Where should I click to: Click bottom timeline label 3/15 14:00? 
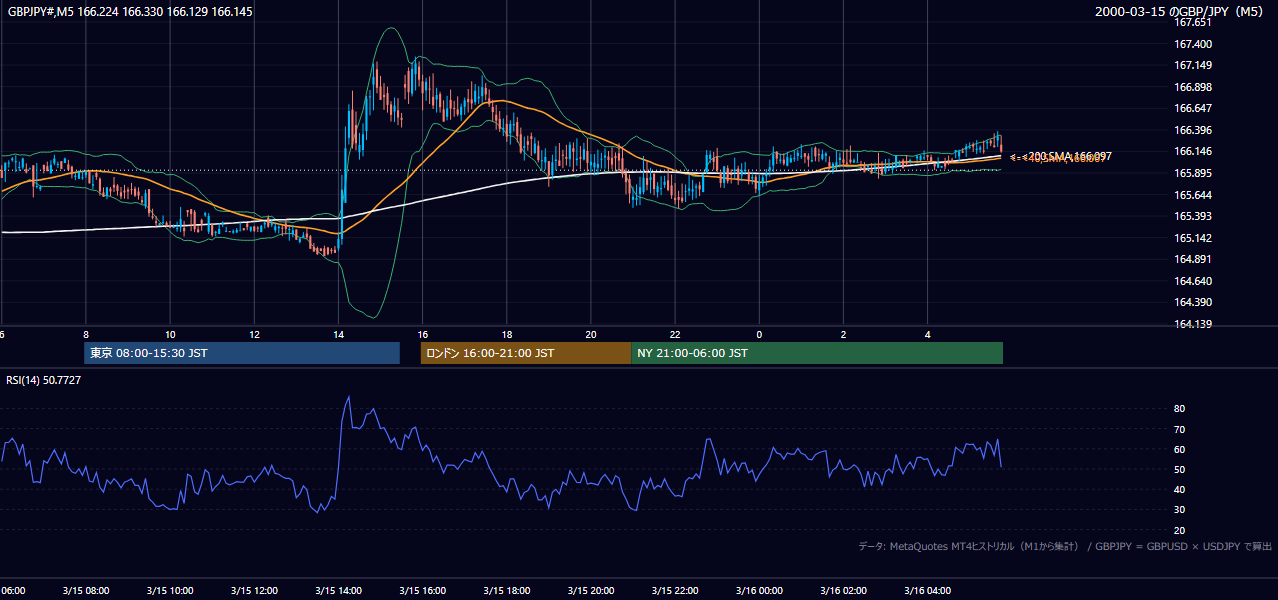(x=338, y=590)
